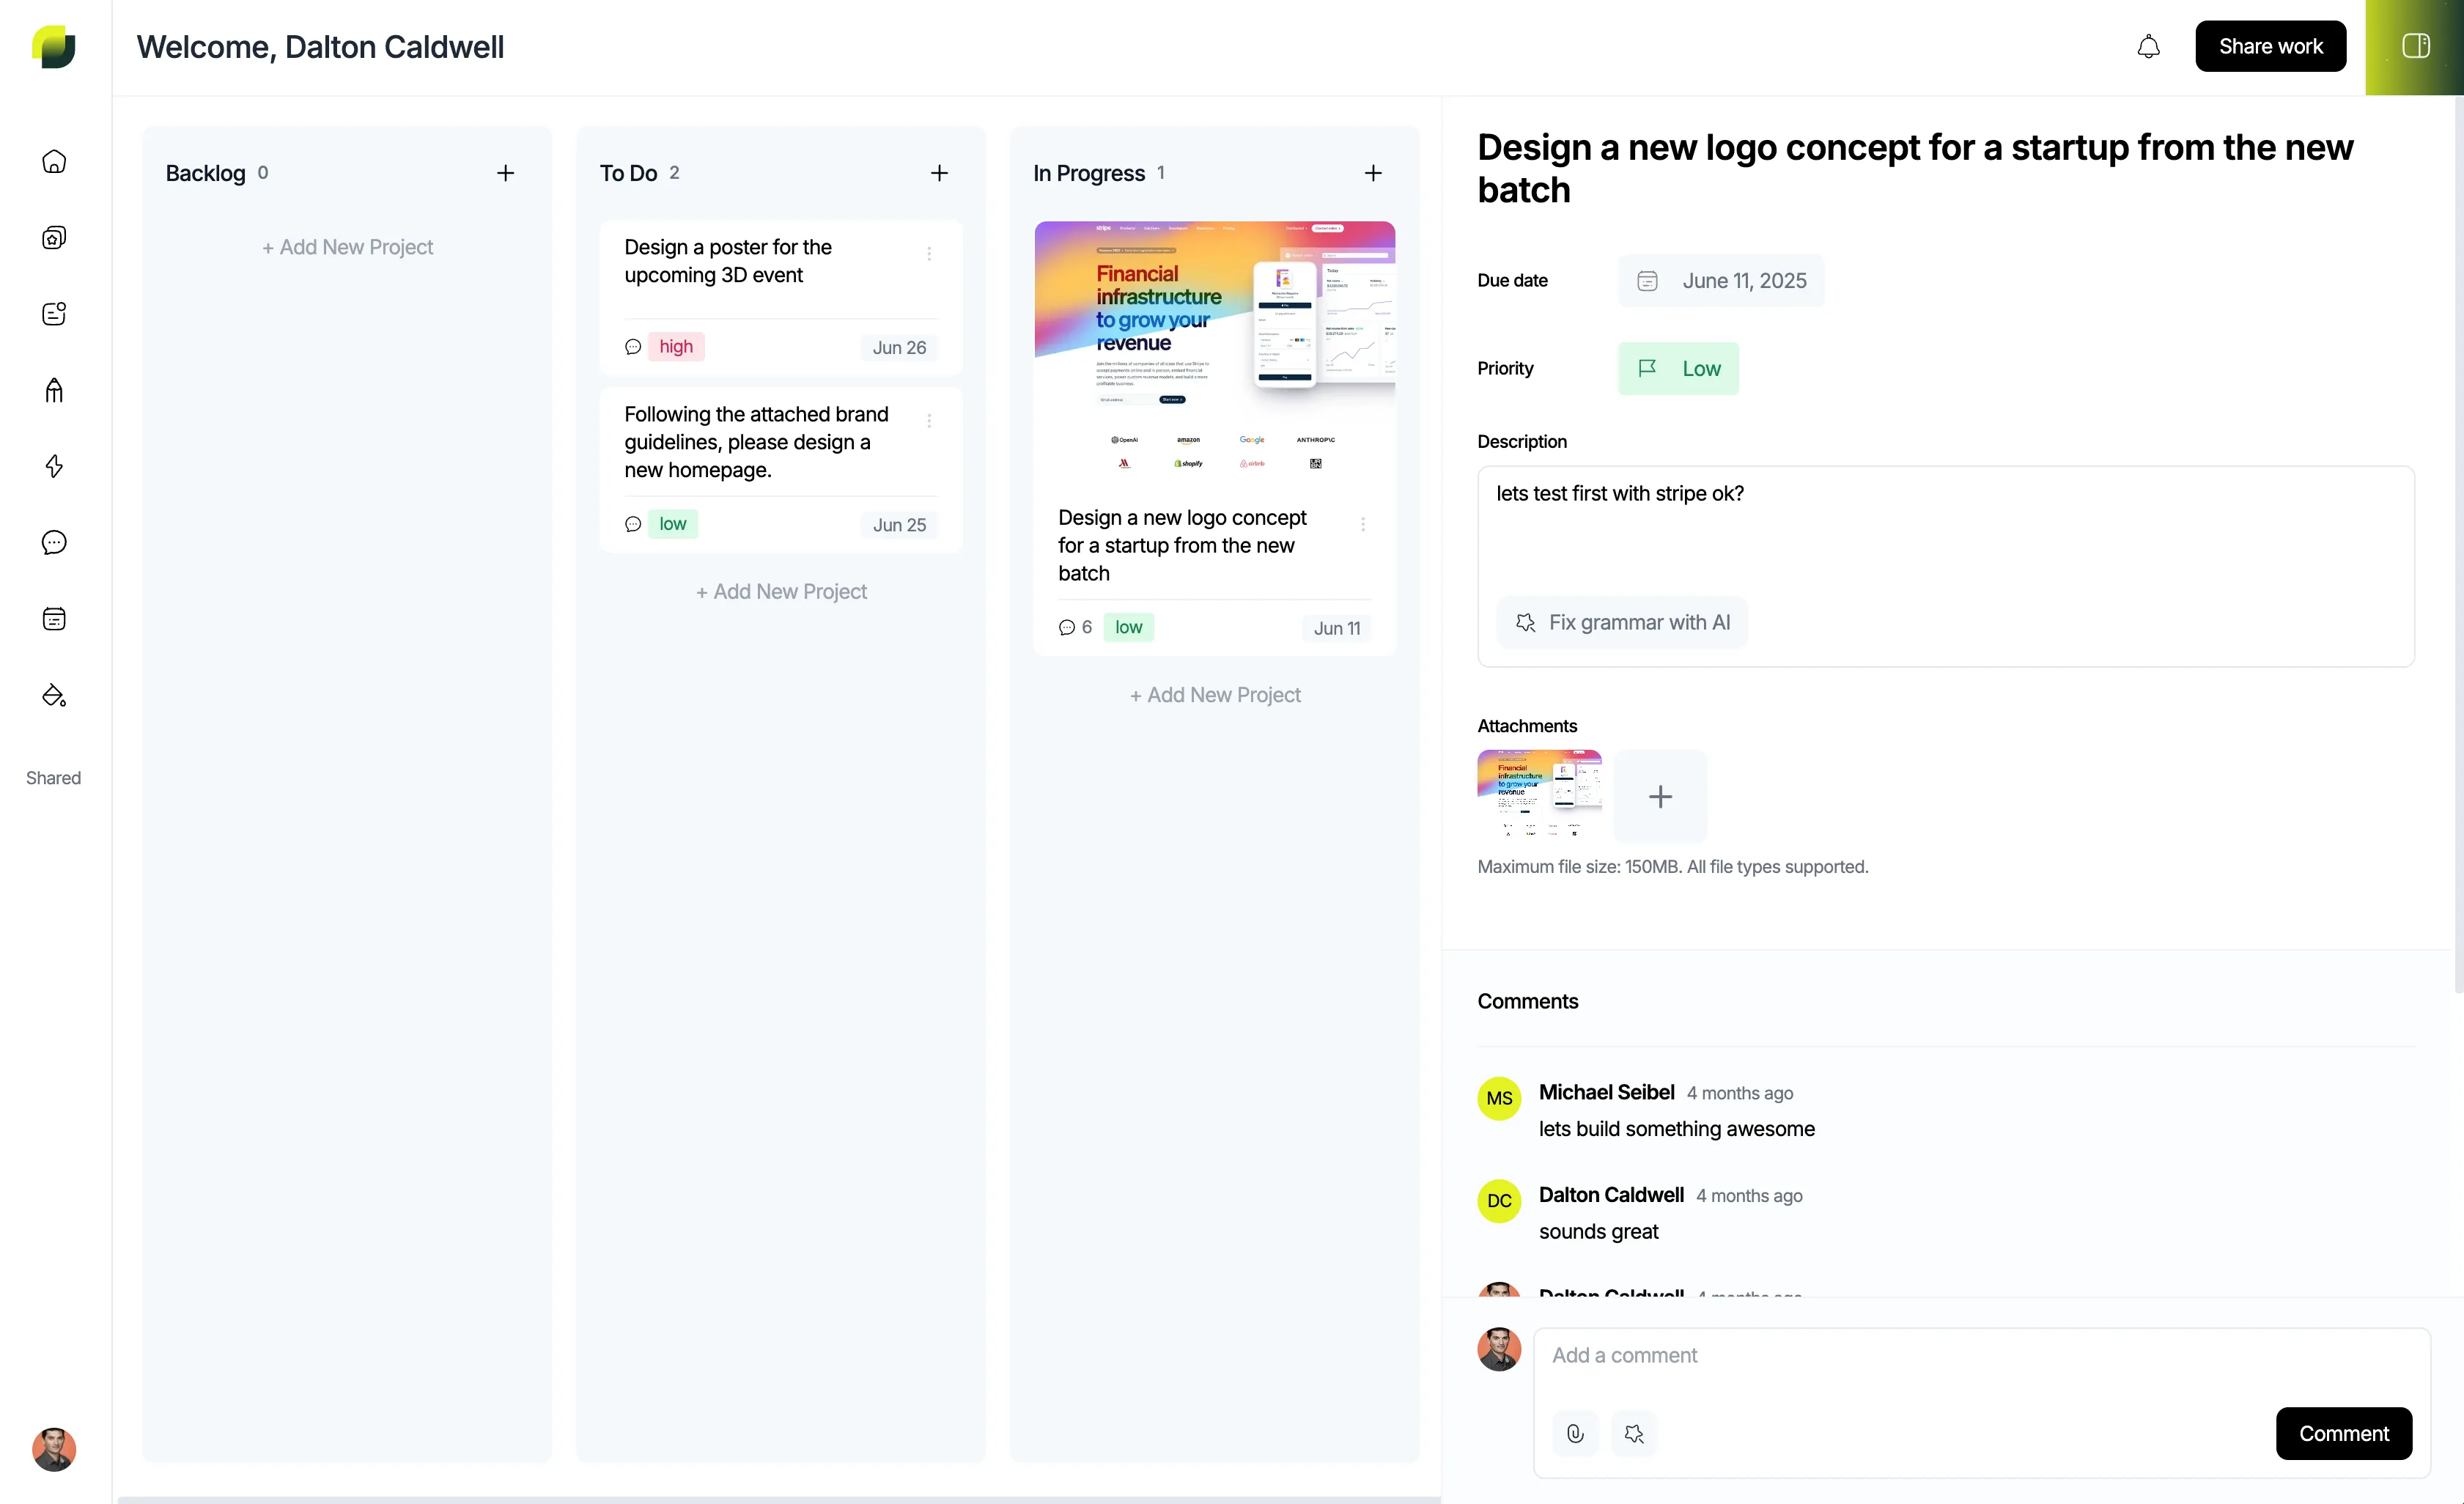Image resolution: width=2464 pixels, height=1504 pixels.
Task: Add new project to the Backlog column
Action: pyautogui.click(x=347, y=247)
